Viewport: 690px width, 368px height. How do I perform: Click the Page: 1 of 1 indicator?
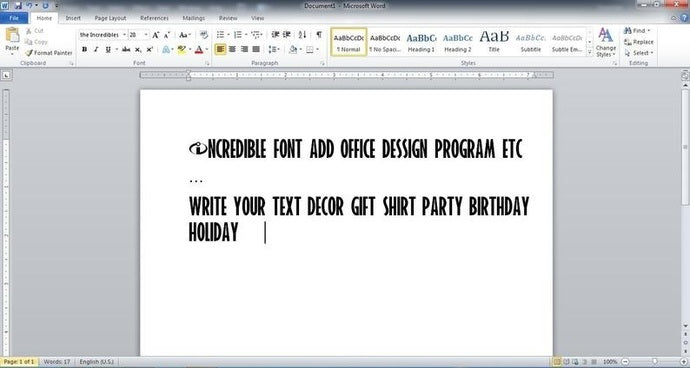click(x=19, y=362)
